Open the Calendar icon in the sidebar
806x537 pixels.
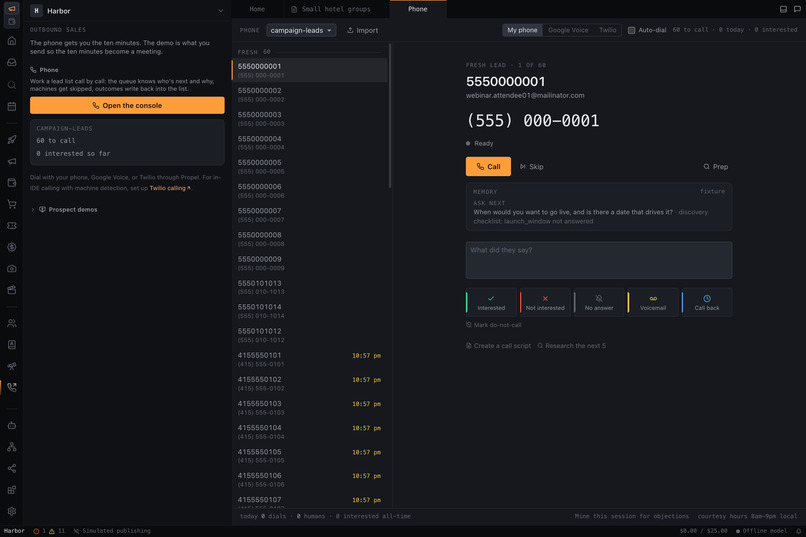[12, 106]
